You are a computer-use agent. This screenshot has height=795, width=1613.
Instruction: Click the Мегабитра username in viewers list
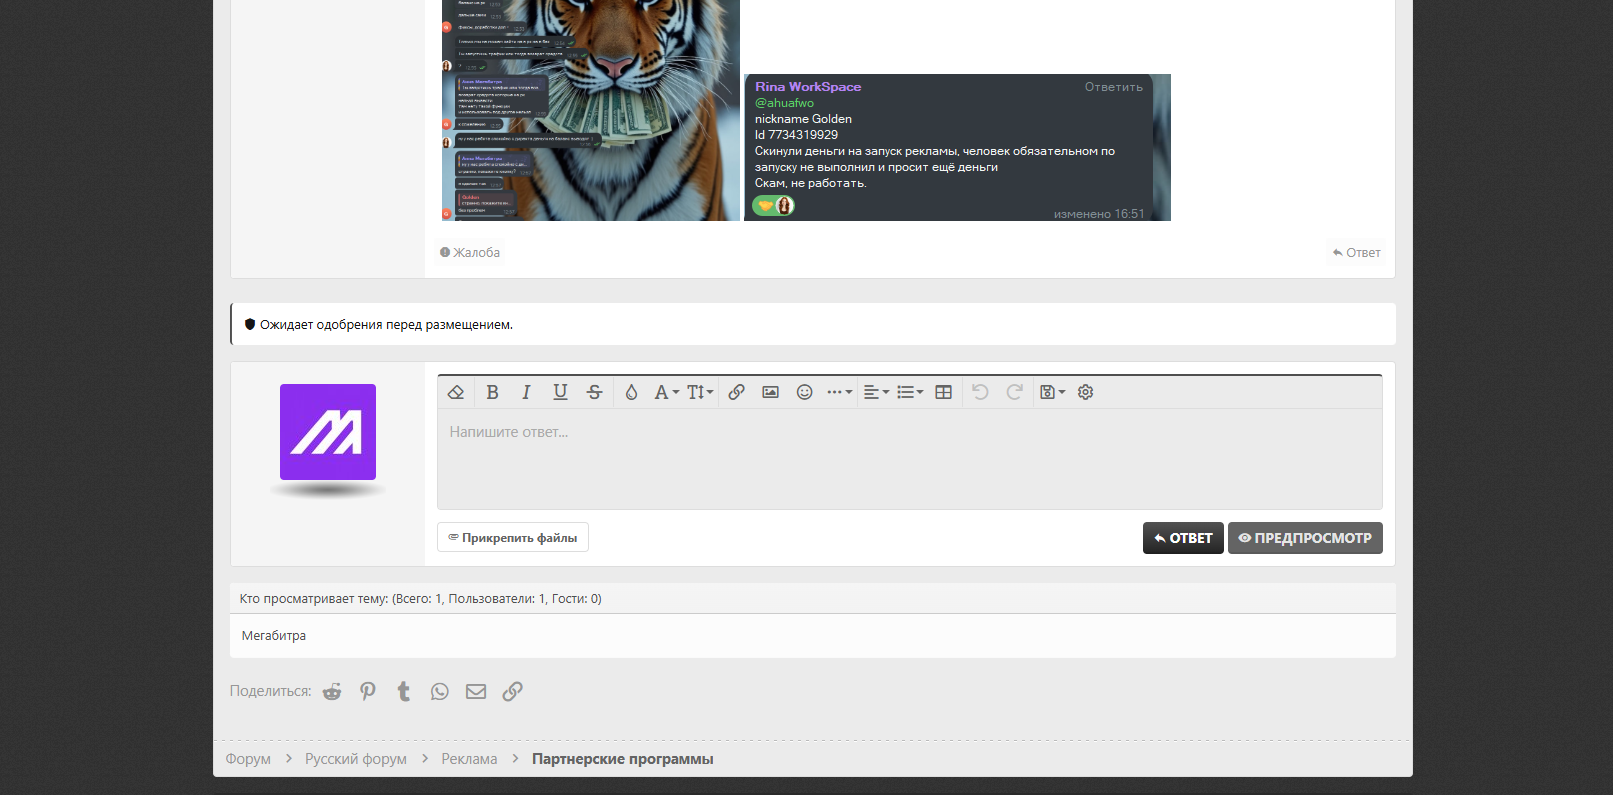click(274, 636)
